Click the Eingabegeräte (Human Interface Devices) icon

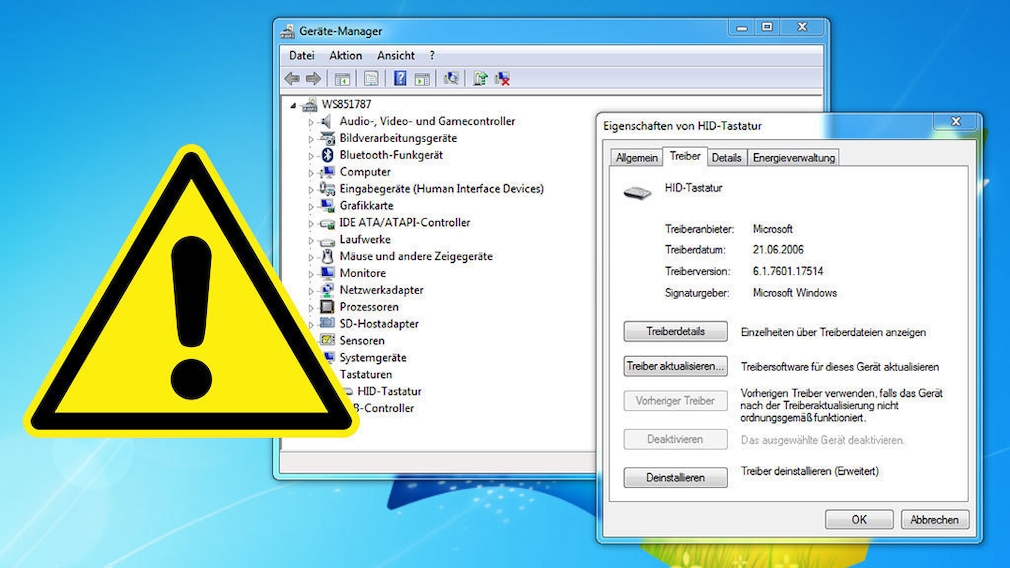pos(327,189)
